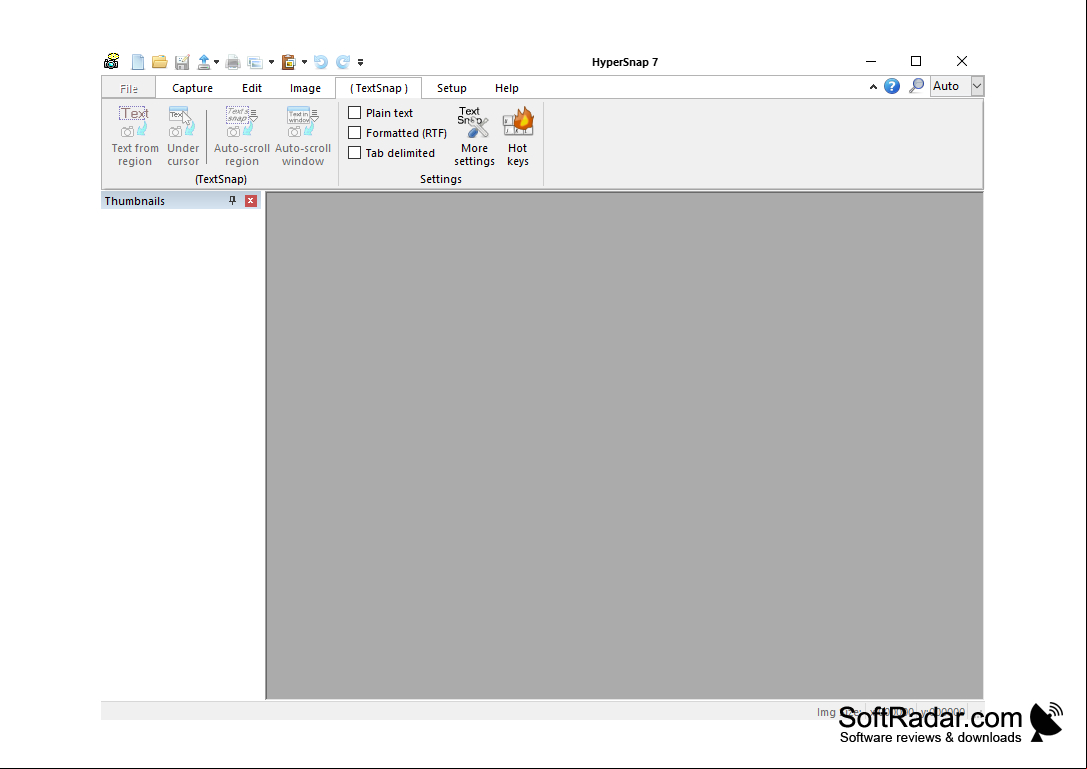
Task: Open the Hot keys settings
Action: point(518,136)
